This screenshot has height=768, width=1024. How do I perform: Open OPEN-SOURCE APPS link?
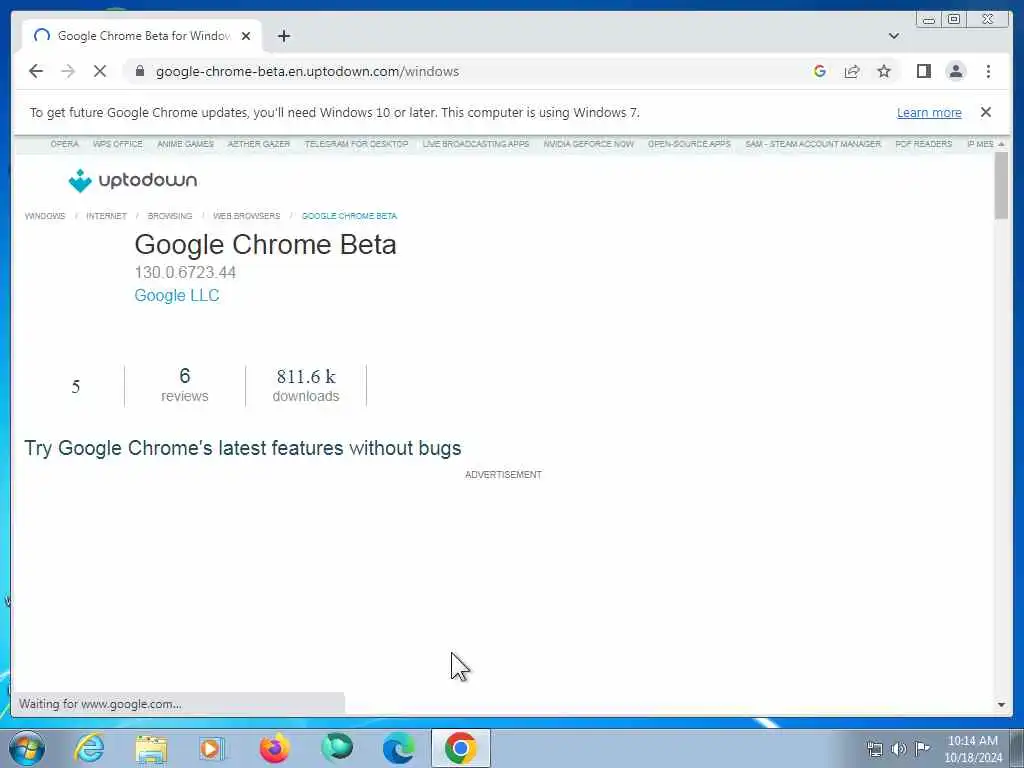pyautogui.click(x=689, y=144)
